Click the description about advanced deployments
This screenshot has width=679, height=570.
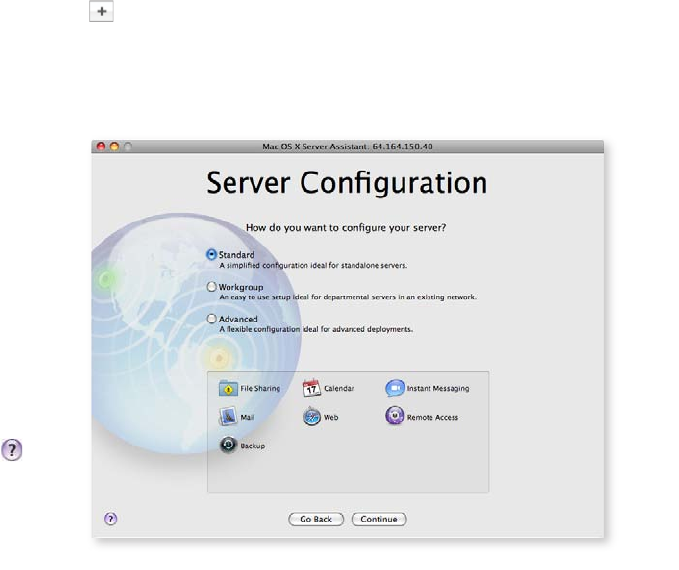pyautogui.click(x=316, y=329)
